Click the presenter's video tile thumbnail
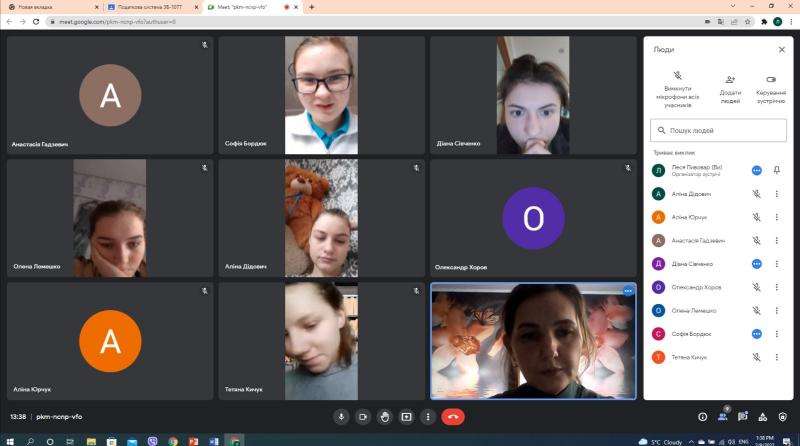This screenshot has height=446, width=800. pos(533,341)
